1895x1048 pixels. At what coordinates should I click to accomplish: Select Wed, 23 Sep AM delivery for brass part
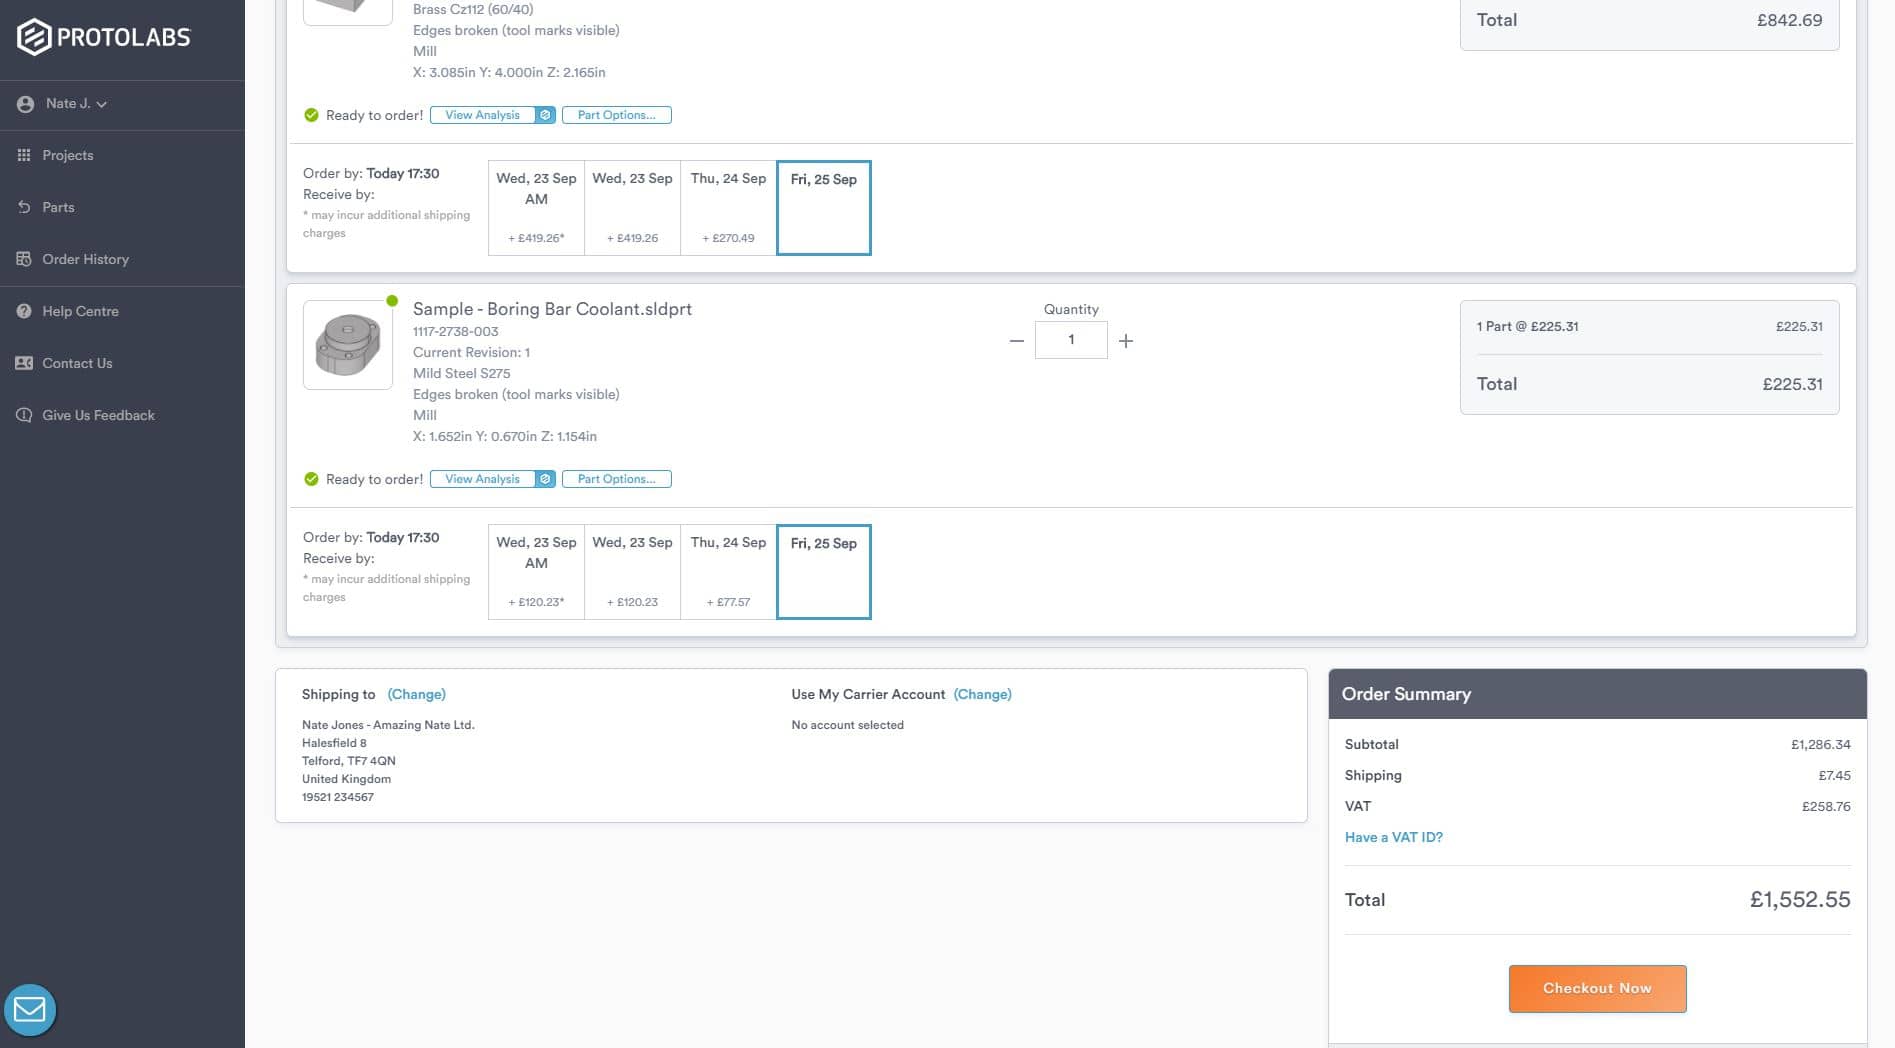point(536,207)
